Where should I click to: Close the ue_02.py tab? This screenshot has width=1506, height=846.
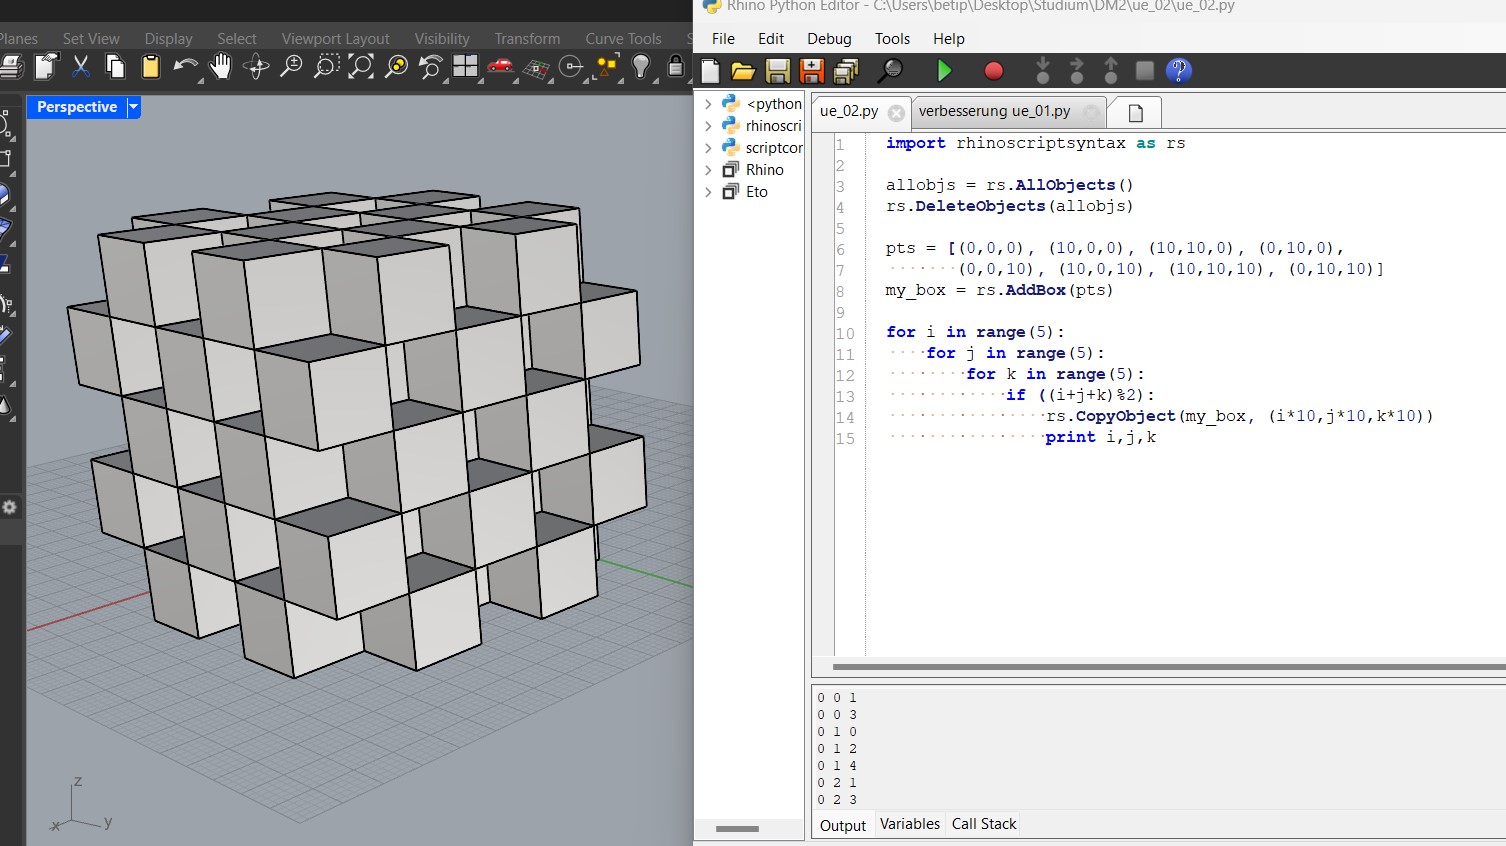897,114
